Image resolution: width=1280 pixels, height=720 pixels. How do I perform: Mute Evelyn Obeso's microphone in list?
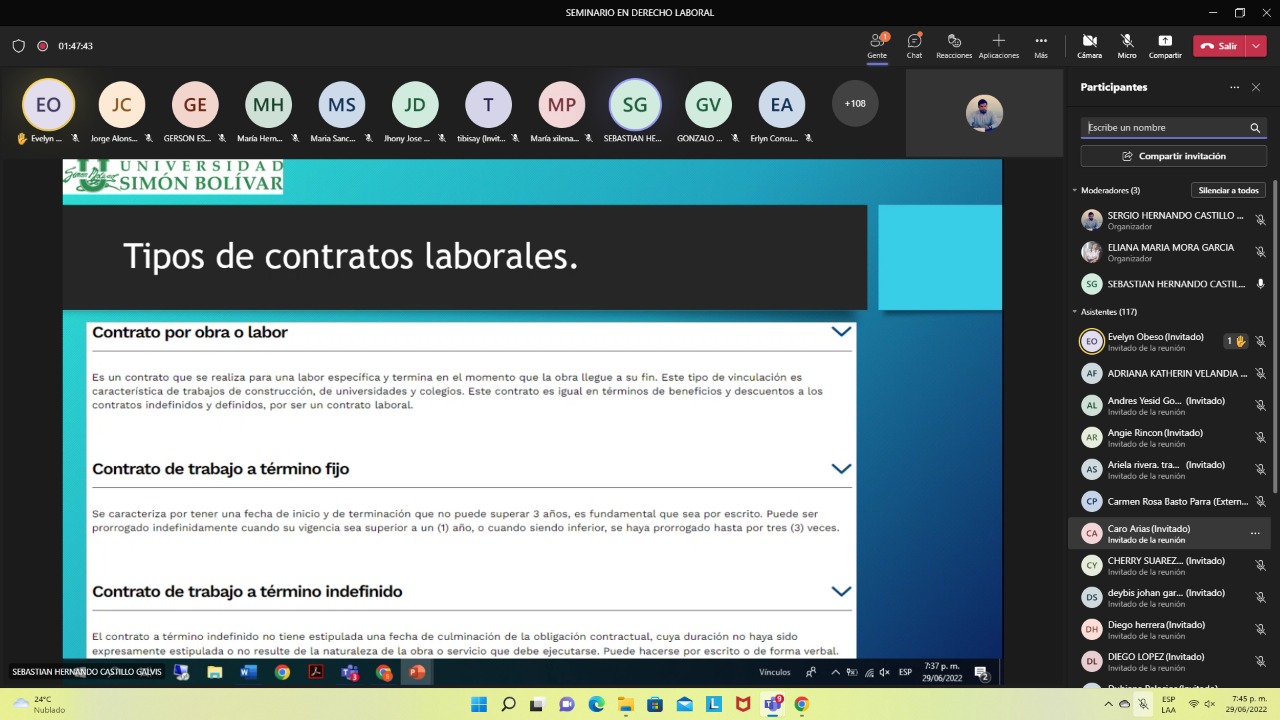coord(1260,342)
